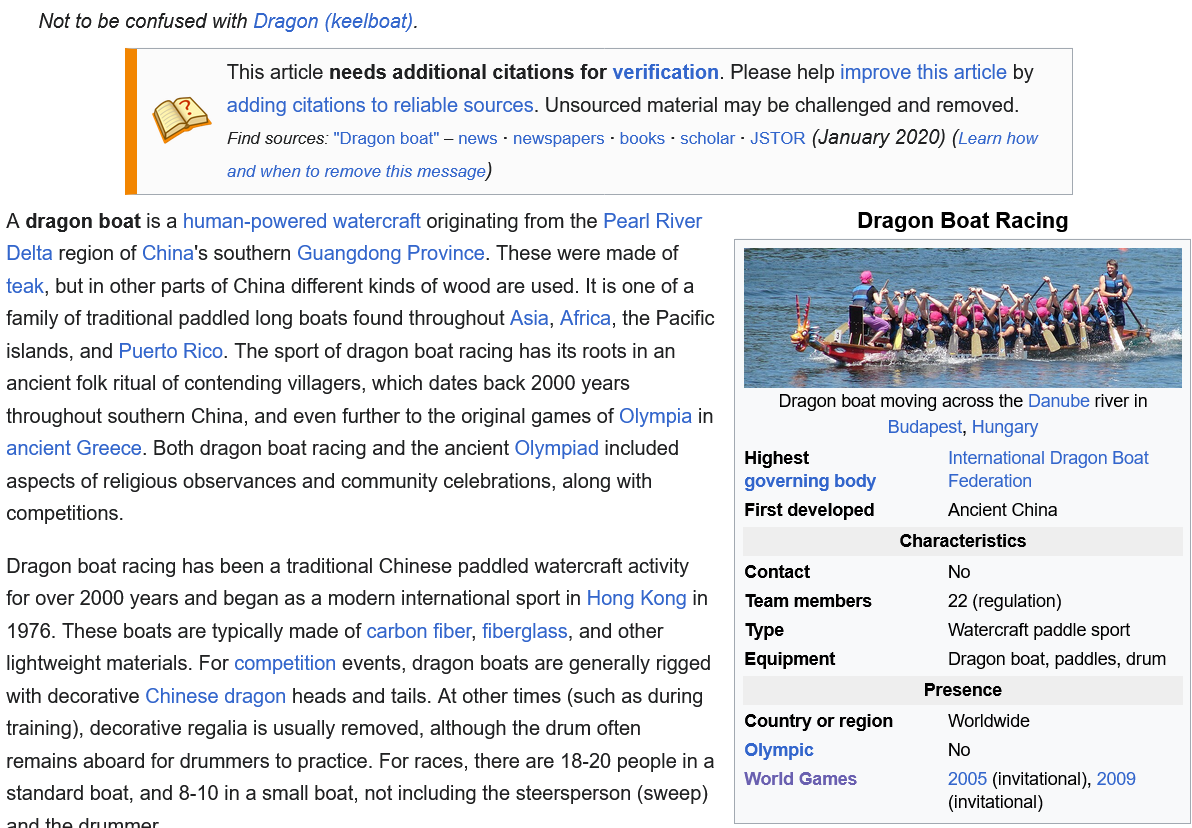This screenshot has width=1192, height=828.
Task: Open the books sources link
Action: tap(642, 138)
